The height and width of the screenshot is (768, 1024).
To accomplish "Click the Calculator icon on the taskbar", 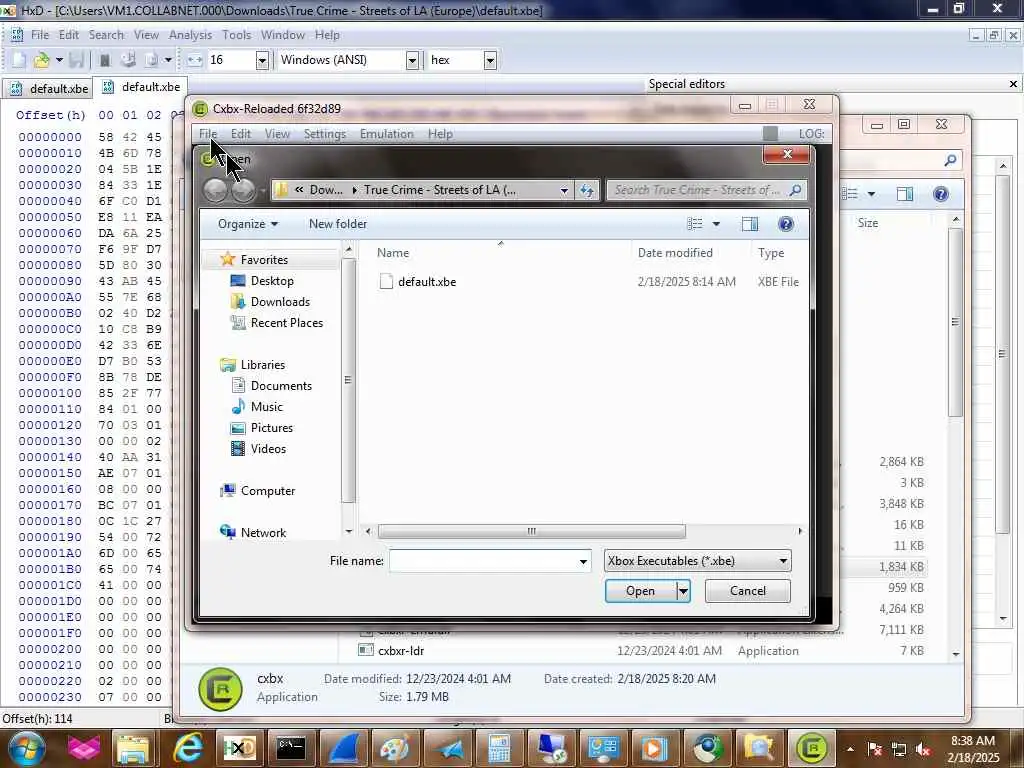I will click(x=500, y=748).
